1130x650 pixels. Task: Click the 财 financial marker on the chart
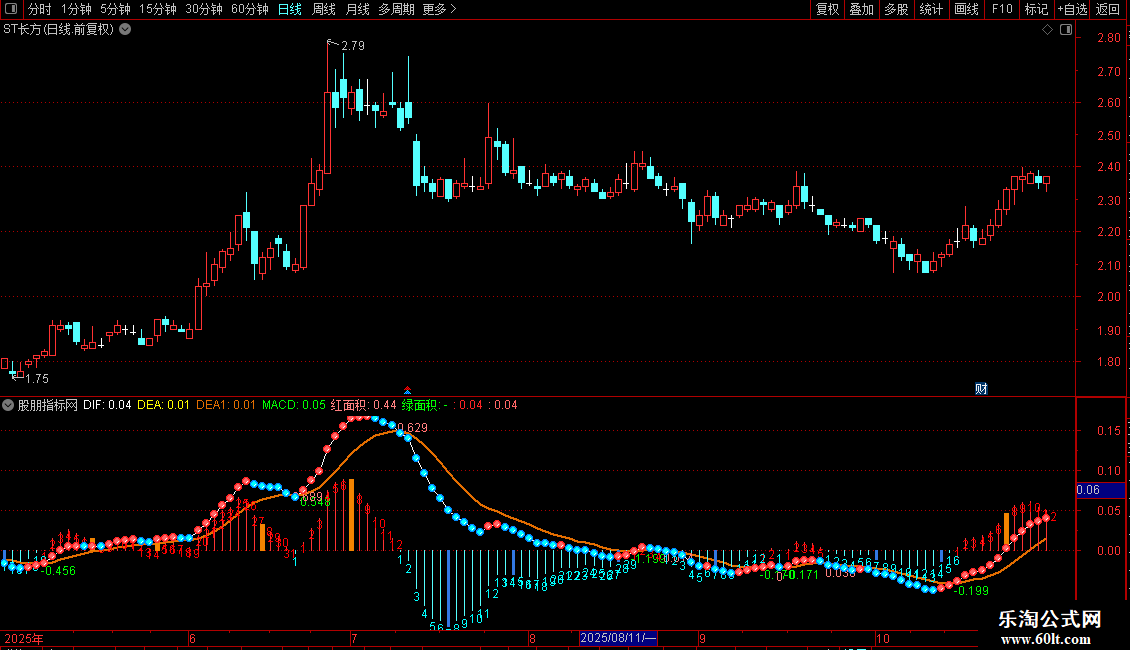tap(981, 388)
